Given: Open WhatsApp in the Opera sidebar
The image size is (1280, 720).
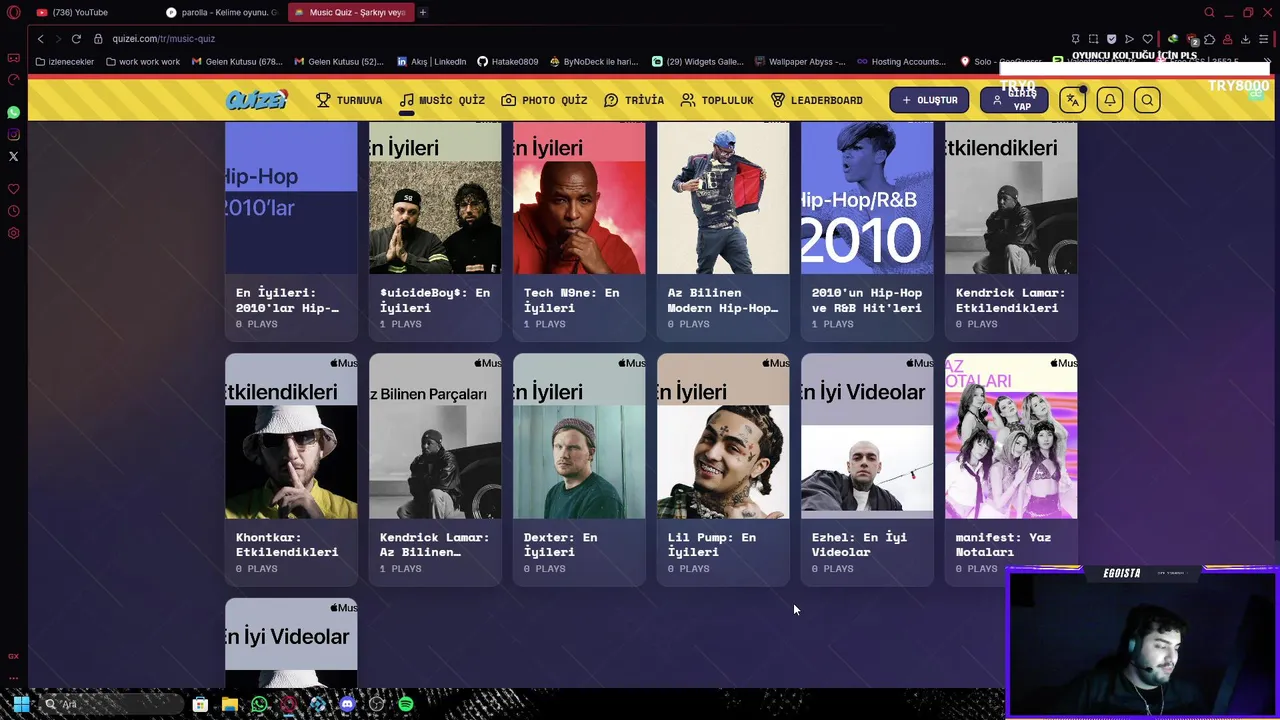Looking at the screenshot, I should (x=13, y=112).
